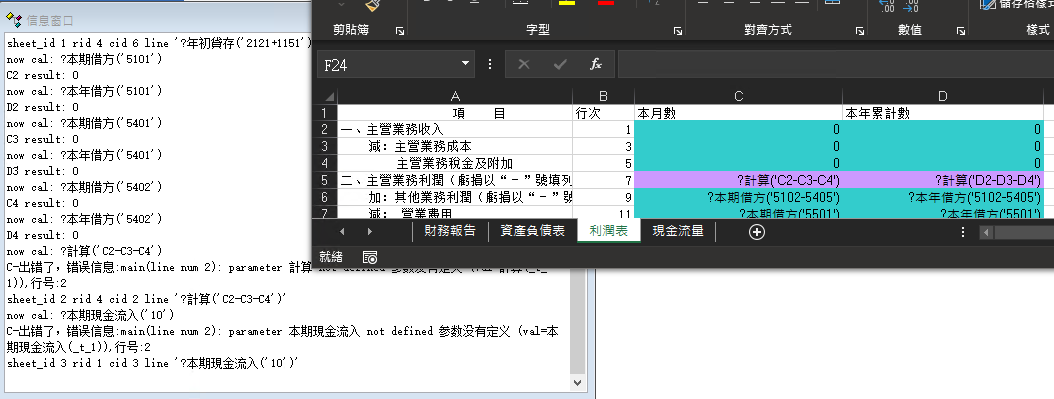Switch to the 資產負債表 sheet tab
The height and width of the screenshot is (399, 1054).
pos(532,231)
